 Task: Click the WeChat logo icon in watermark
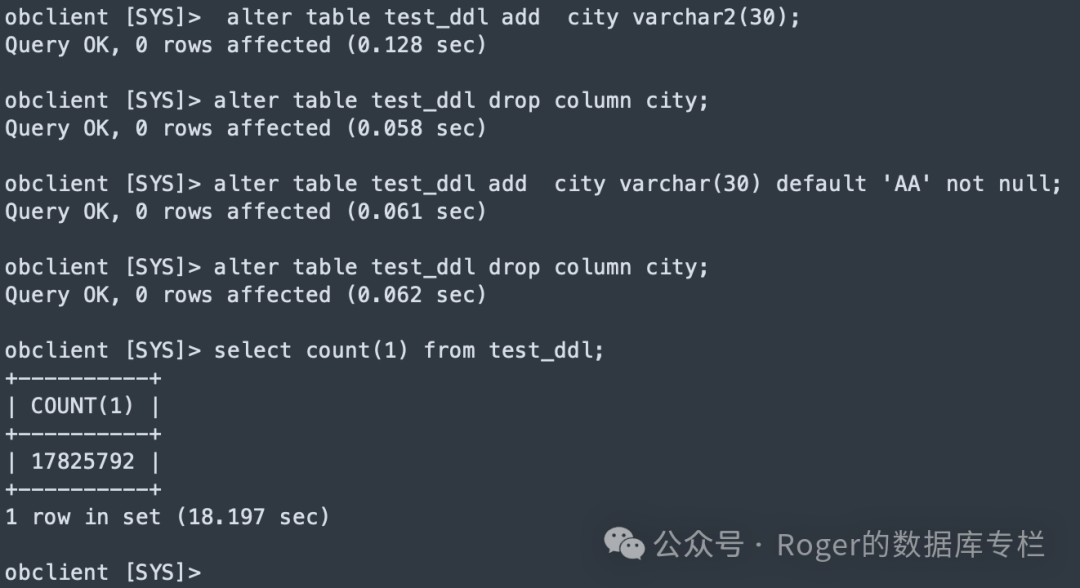624,545
